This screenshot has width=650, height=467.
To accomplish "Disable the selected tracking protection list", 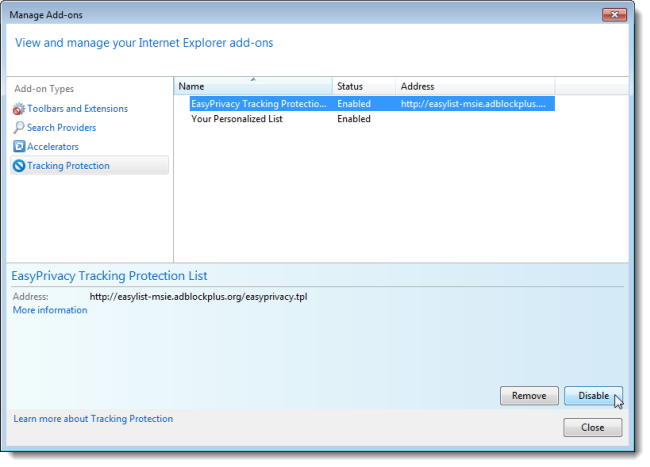I will click(593, 396).
